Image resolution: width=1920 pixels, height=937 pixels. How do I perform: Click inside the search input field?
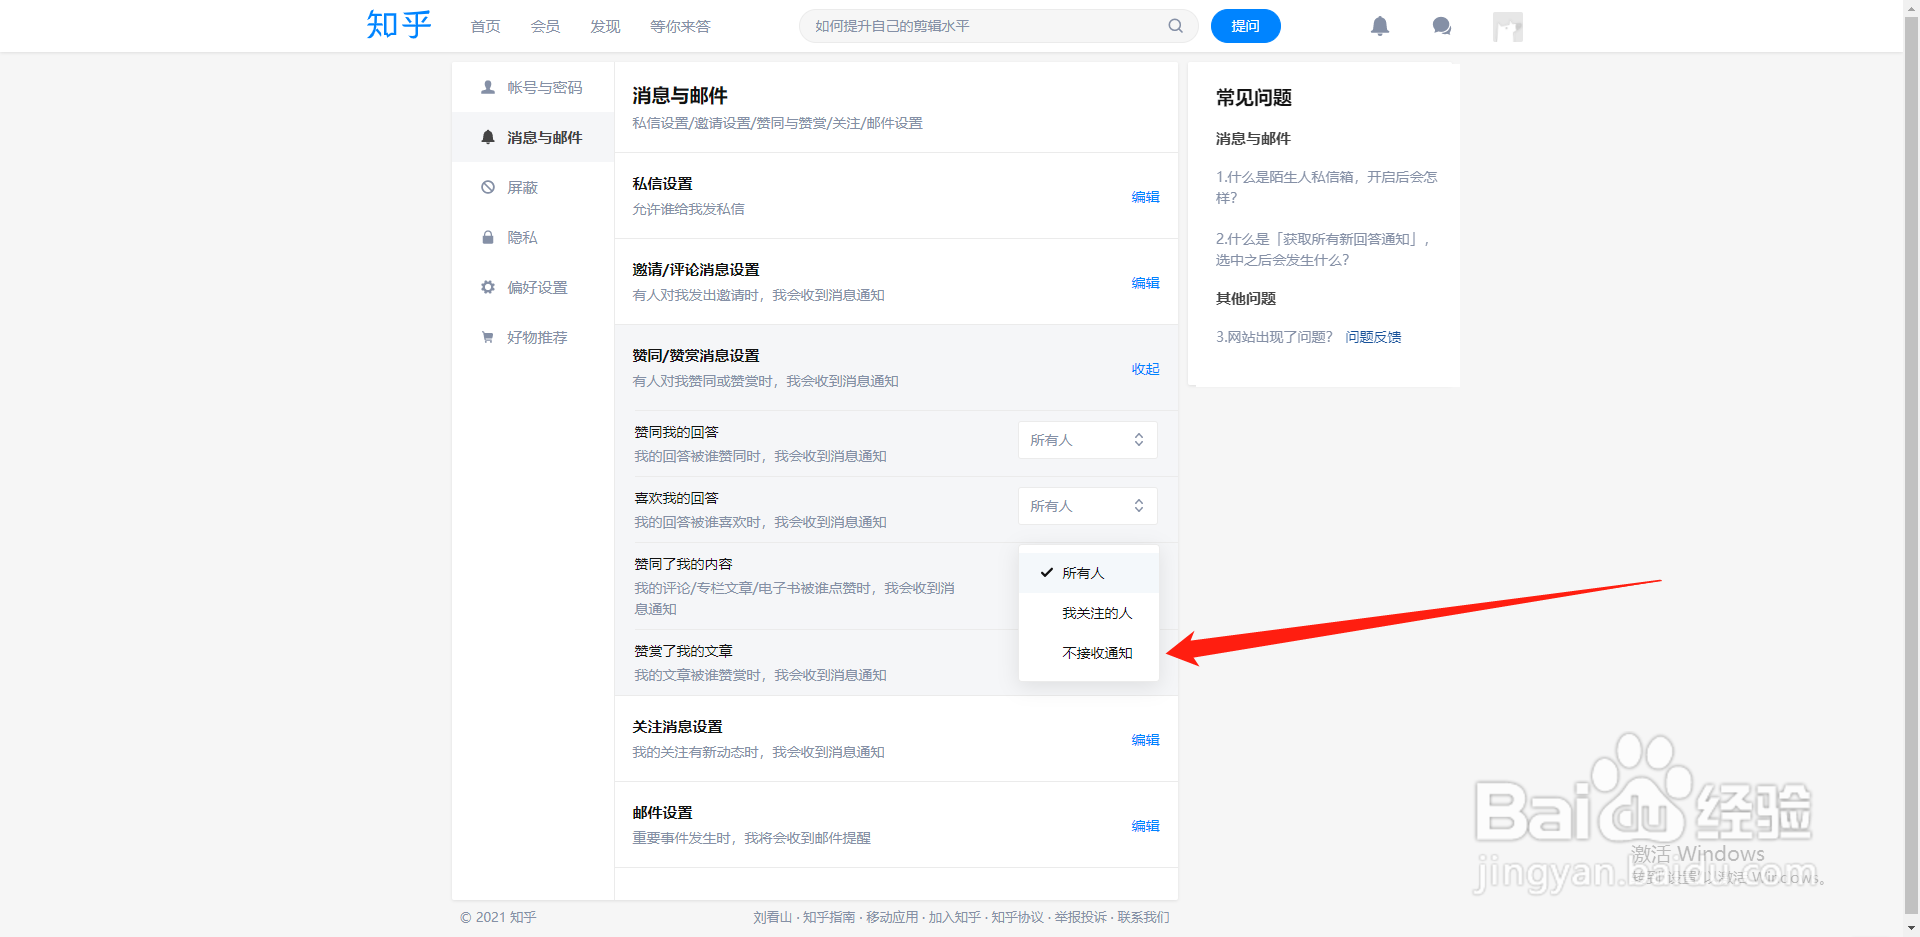click(990, 26)
